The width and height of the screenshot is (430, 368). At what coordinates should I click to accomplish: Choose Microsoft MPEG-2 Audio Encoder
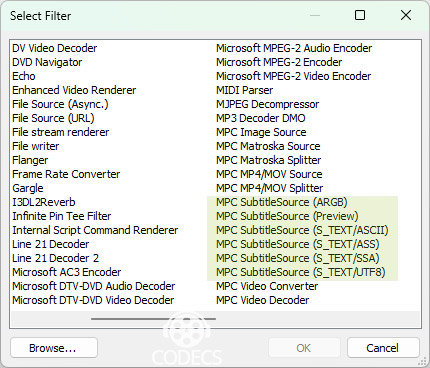(x=294, y=48)
